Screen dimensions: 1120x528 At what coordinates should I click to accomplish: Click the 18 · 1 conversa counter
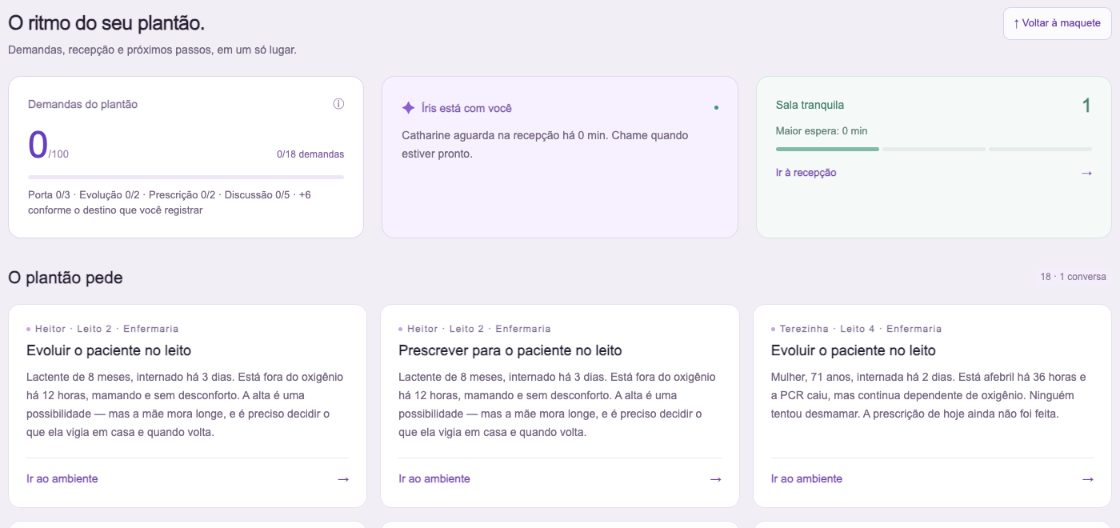pyautogui.click(x=1073, y=277)
